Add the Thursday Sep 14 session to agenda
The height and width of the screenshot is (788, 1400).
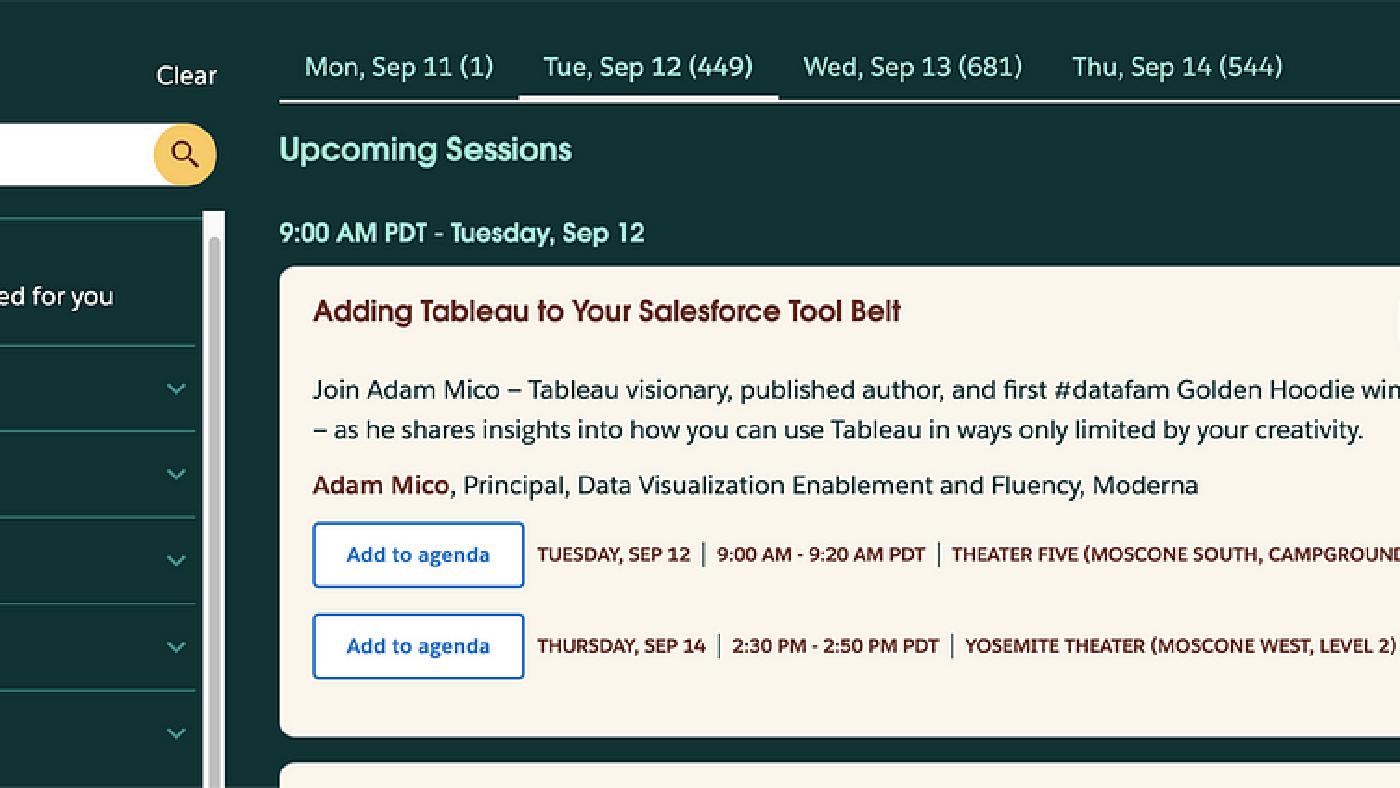pos(418,646)
